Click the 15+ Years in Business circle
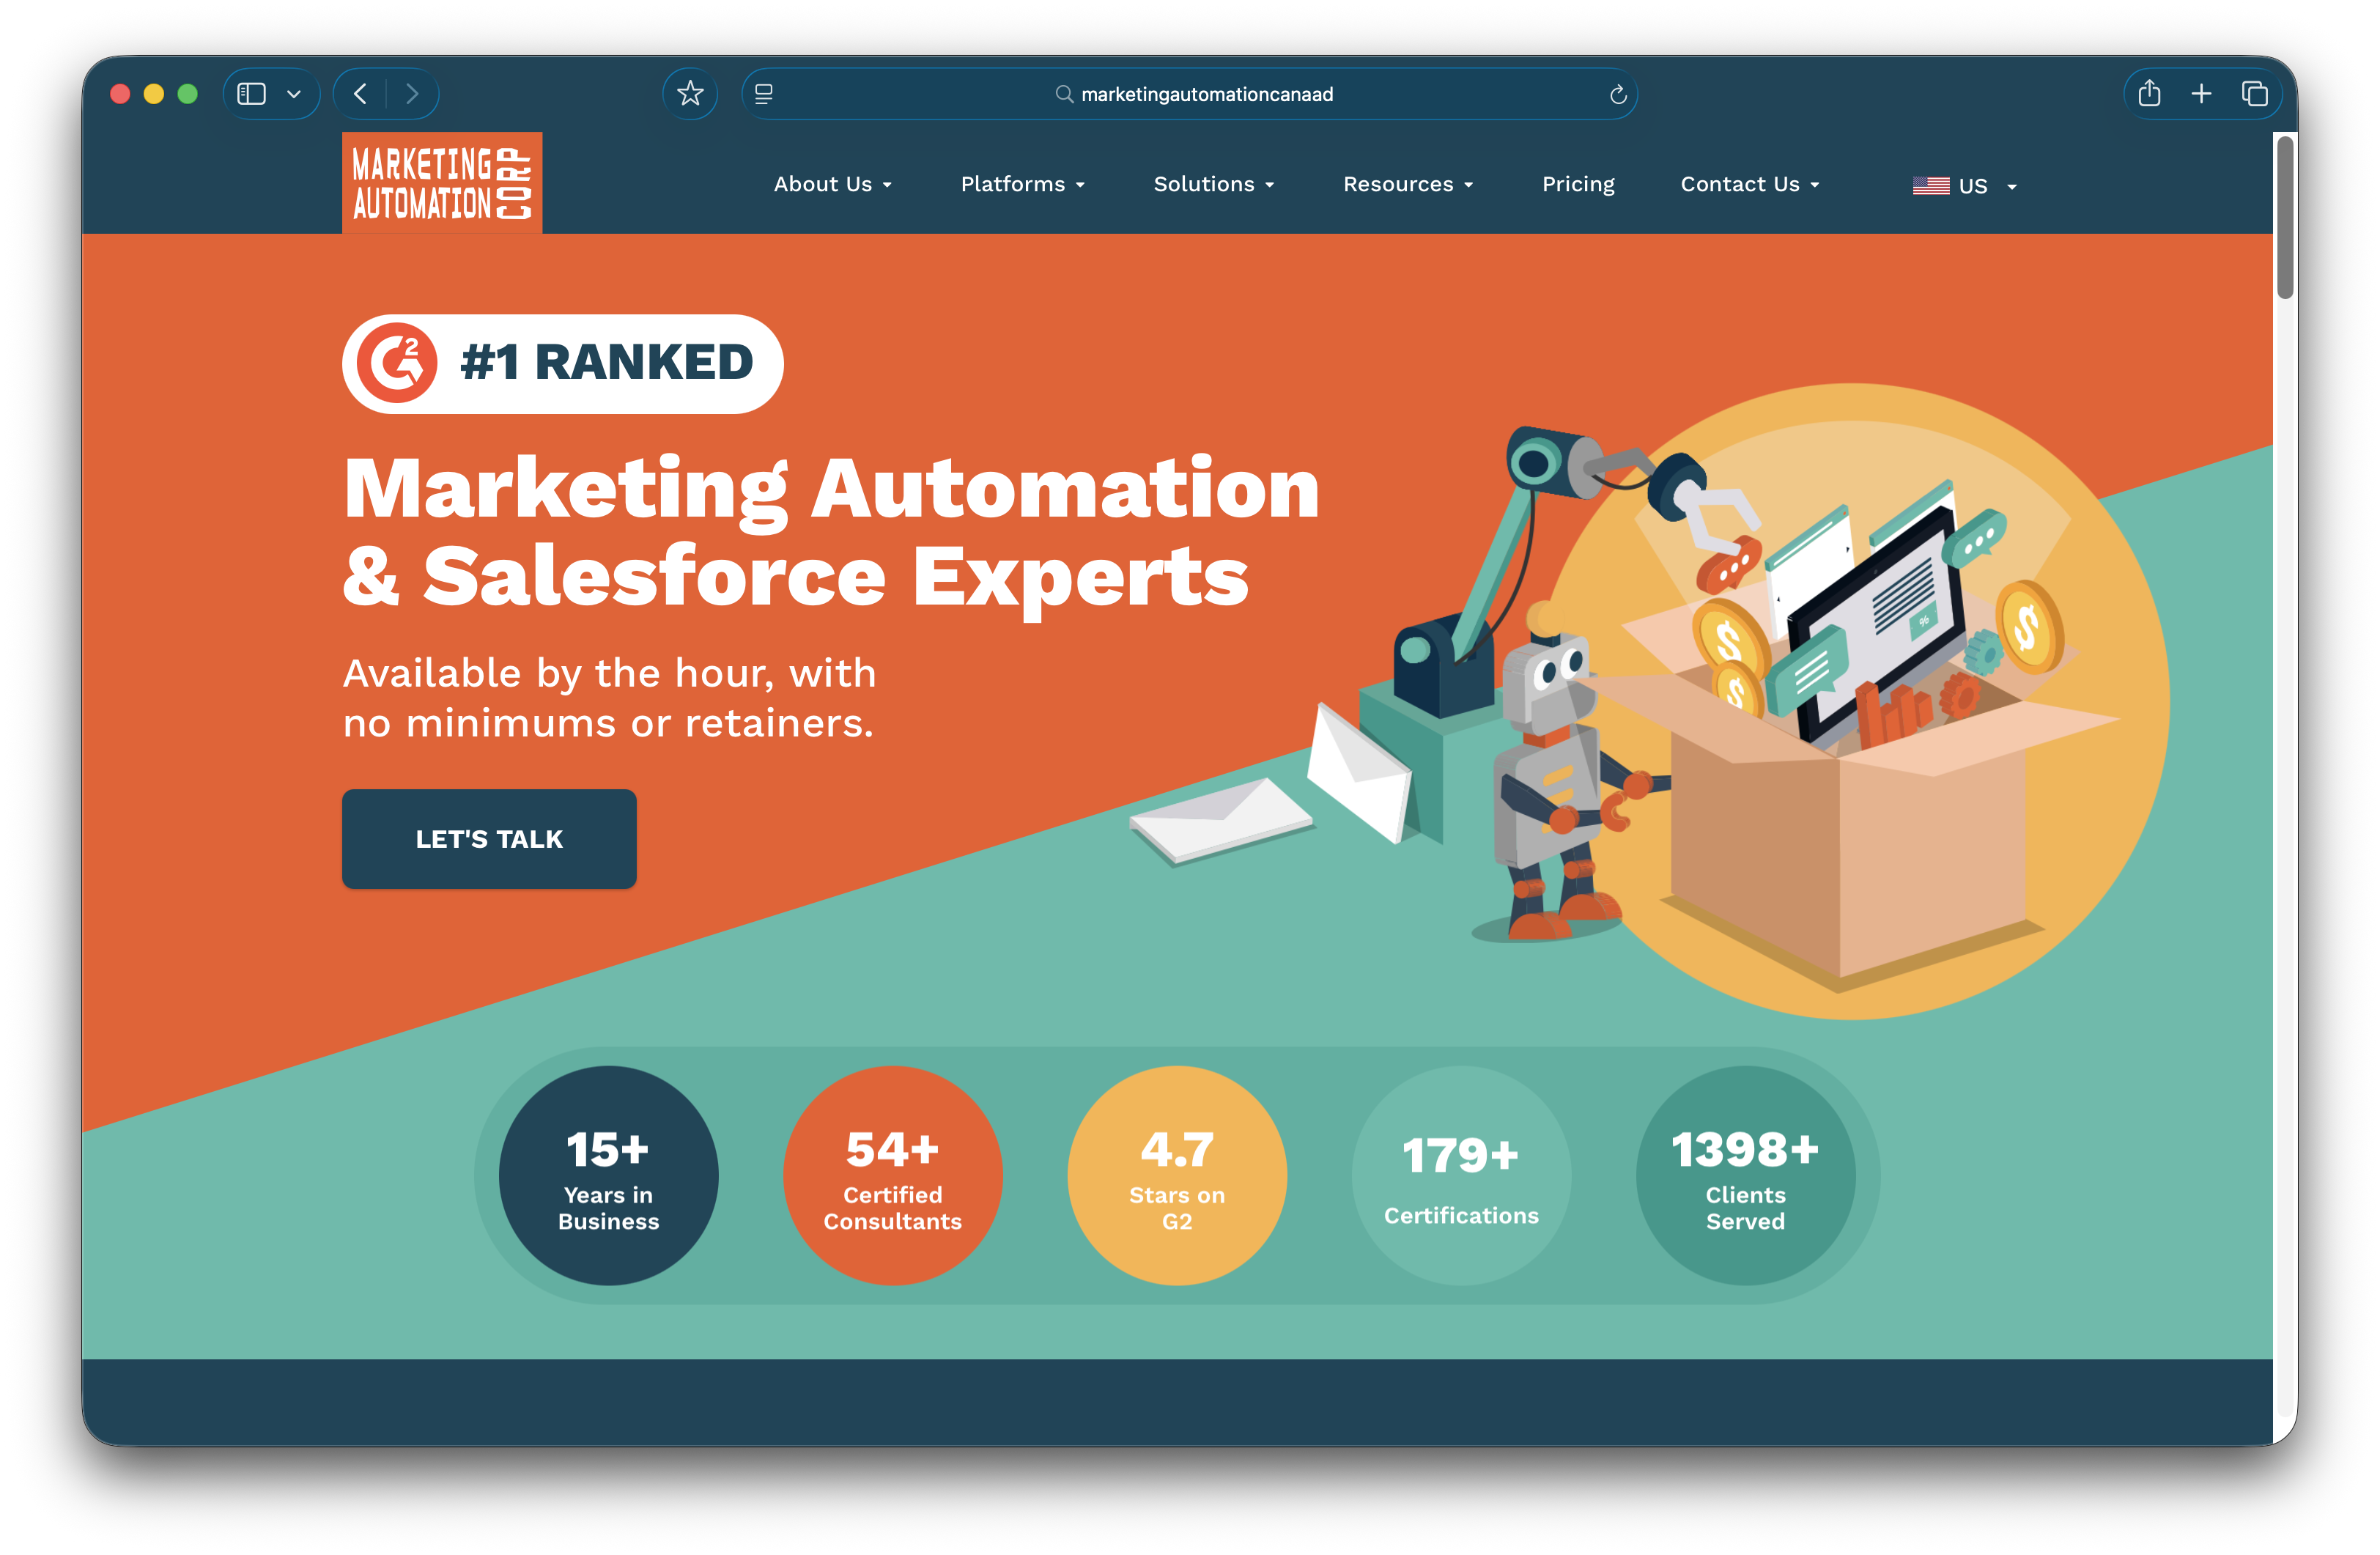The image size is (2380, 1555). 608,1176
